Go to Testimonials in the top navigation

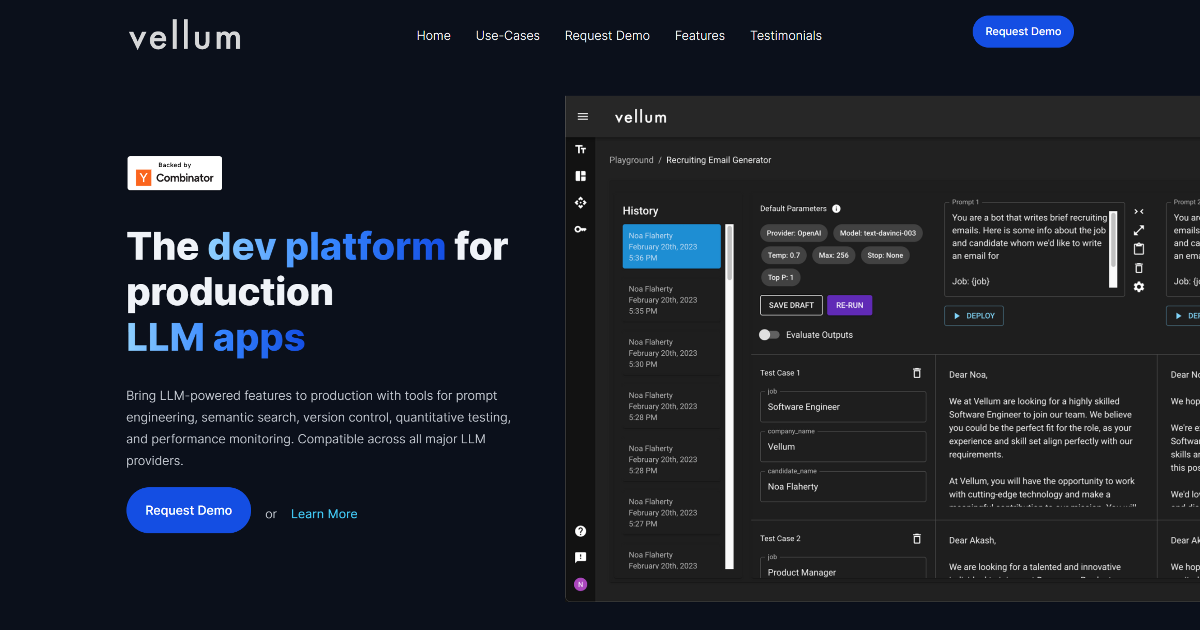point(786,36)
